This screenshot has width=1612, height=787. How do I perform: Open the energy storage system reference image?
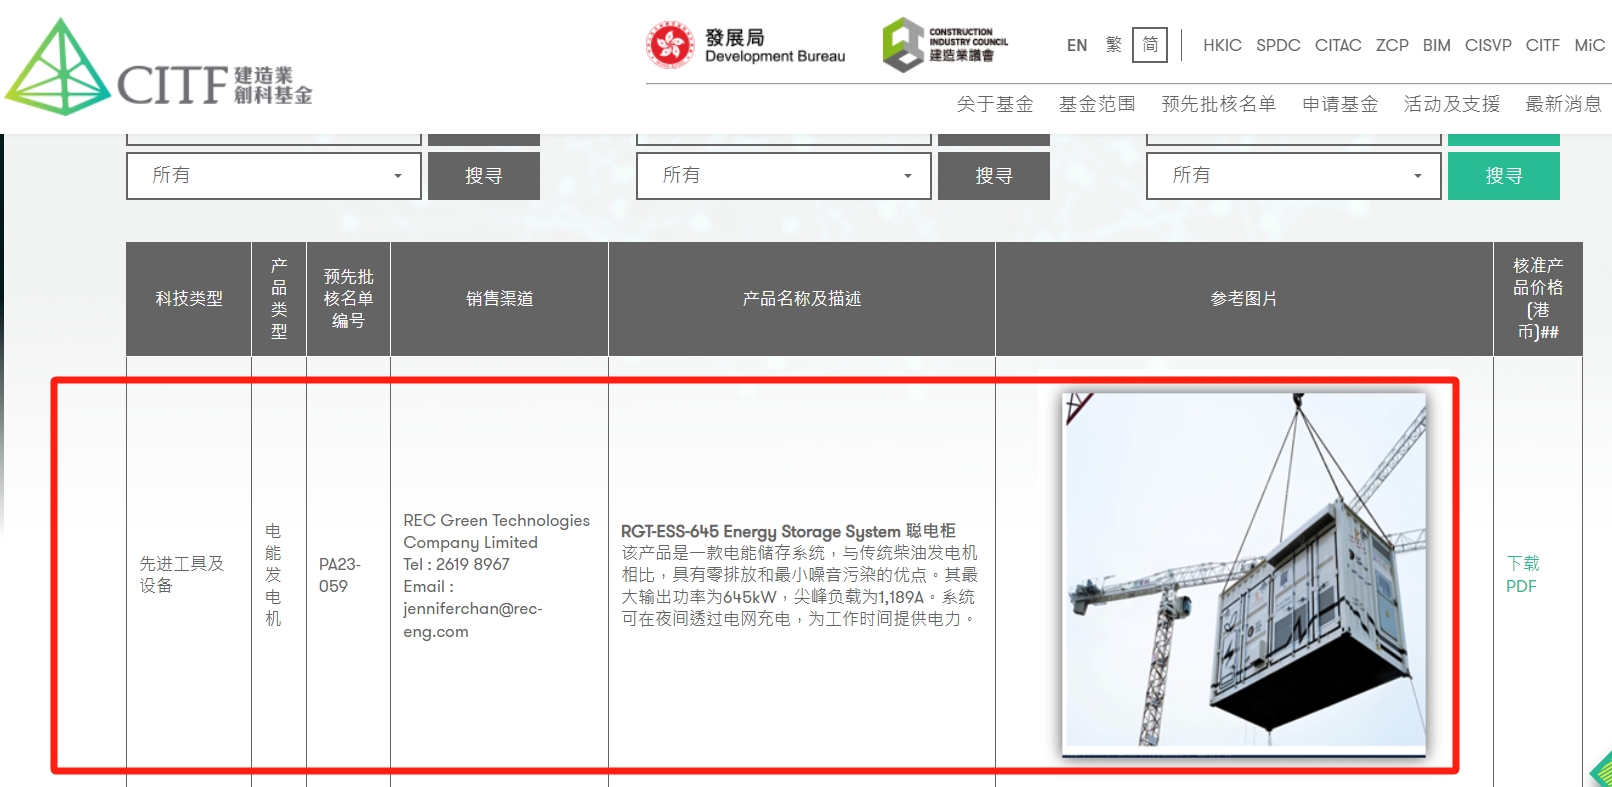(1244, 574)
